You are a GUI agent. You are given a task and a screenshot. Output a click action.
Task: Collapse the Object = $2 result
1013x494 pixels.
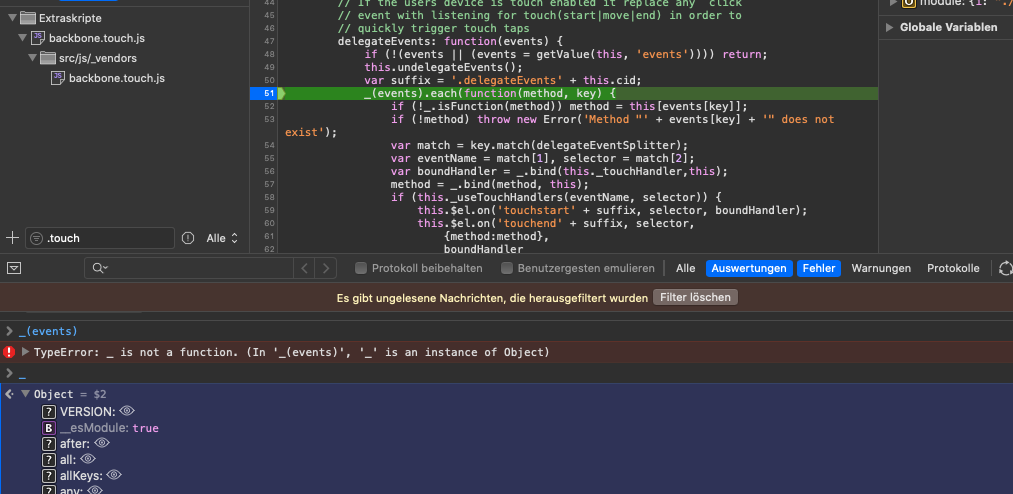click(x=25, y=393)
